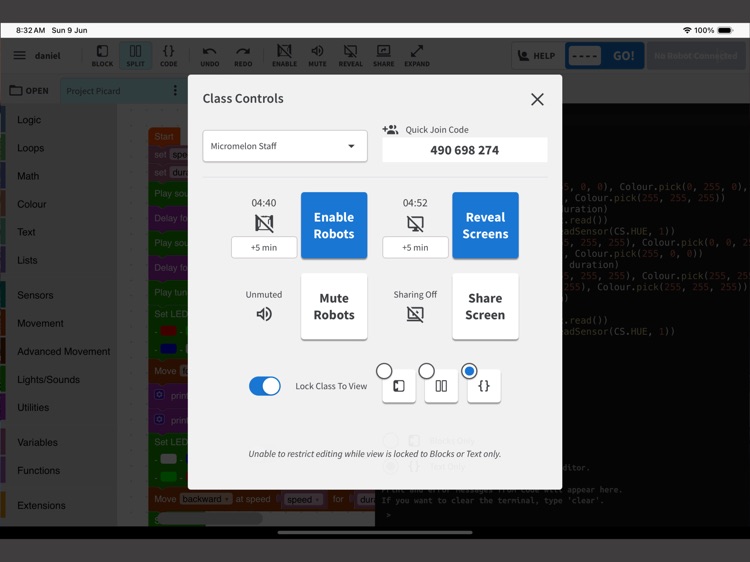Open the hamburger menu beside daniel
The image size is (750, 562).
pyautogui.click(x=20, y=55)
